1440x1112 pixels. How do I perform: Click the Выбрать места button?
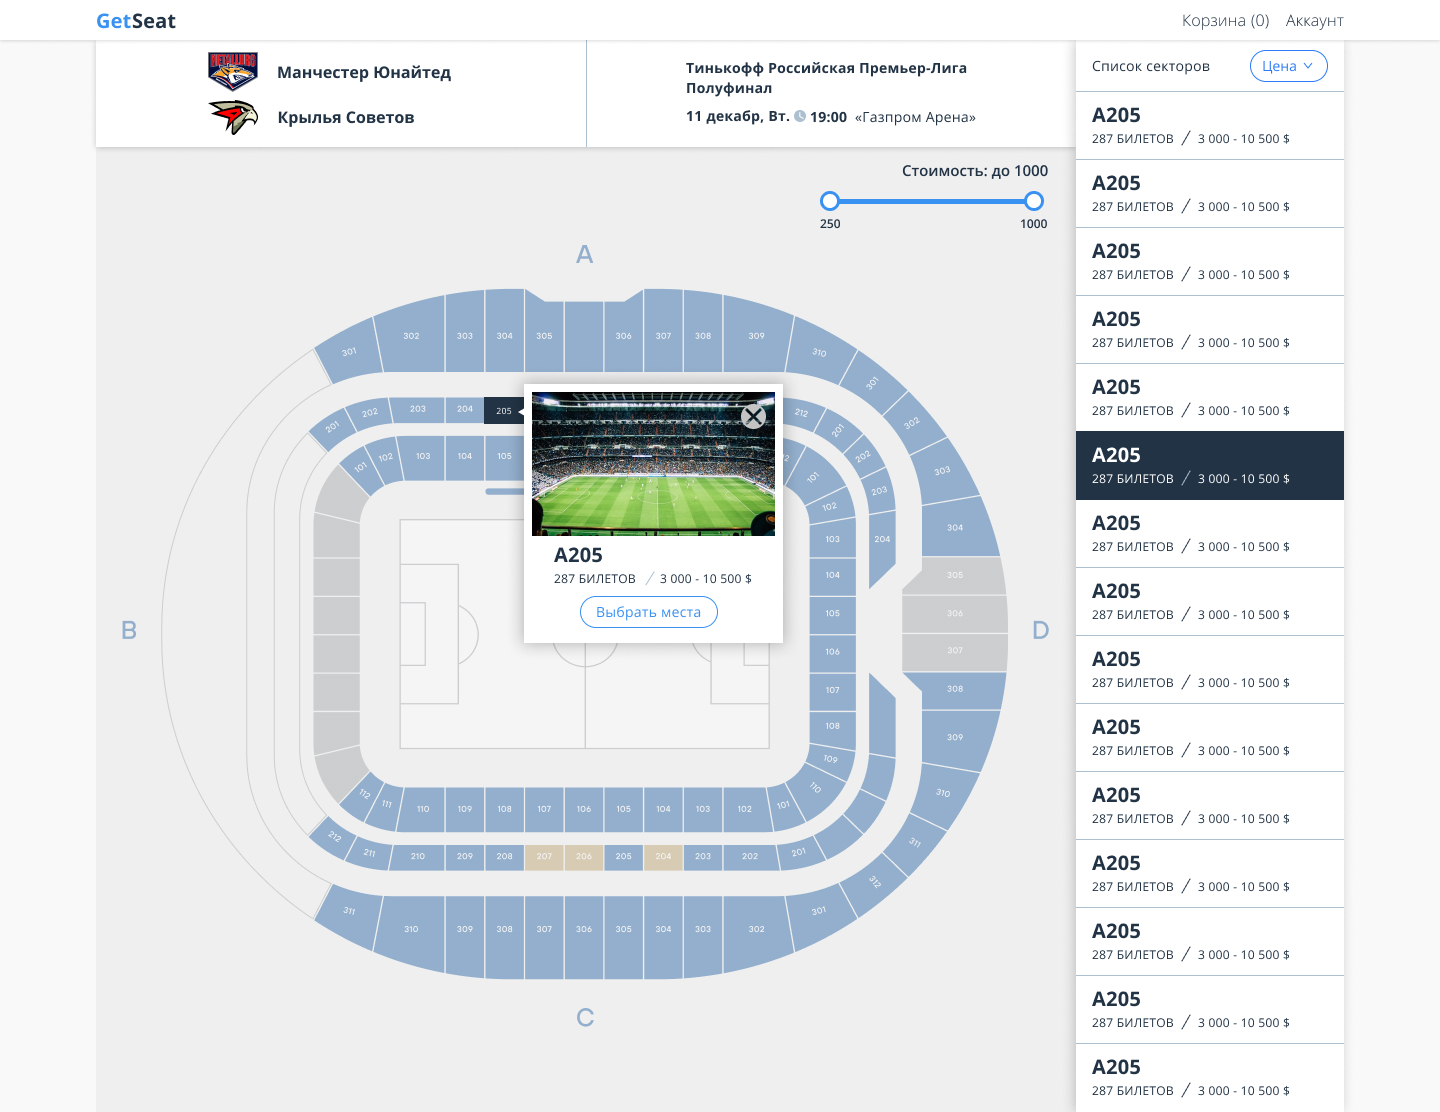pos(649,612)
